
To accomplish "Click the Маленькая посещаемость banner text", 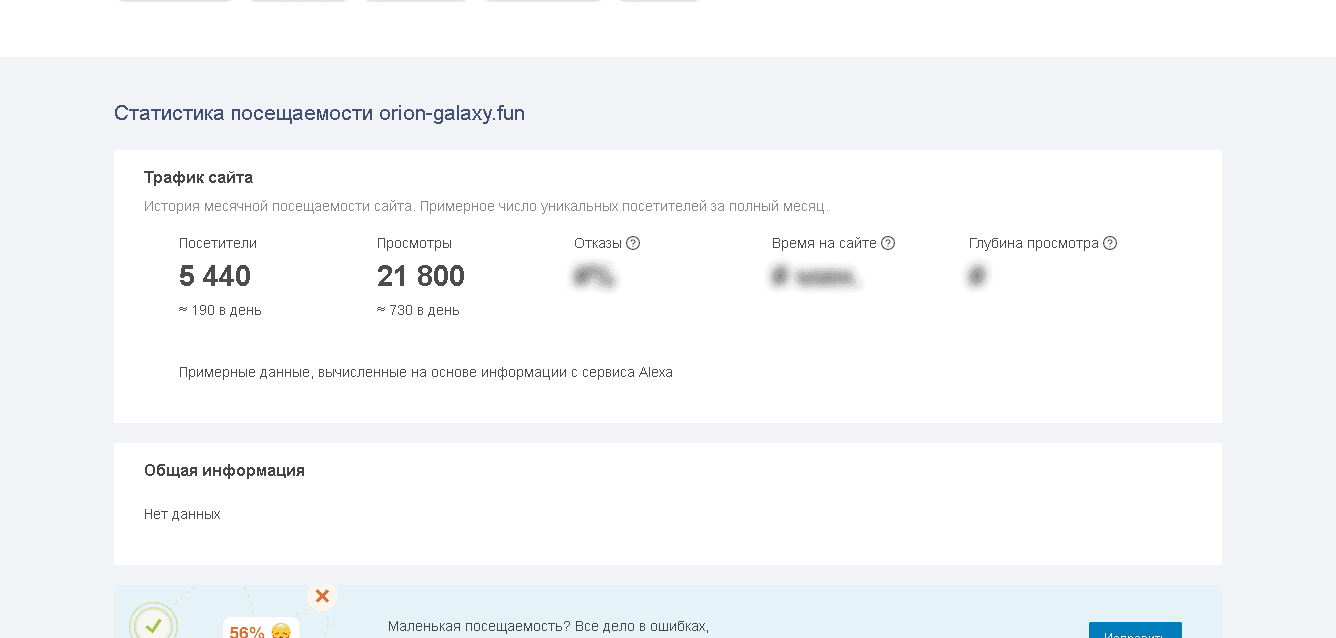I will click(548, 627).
